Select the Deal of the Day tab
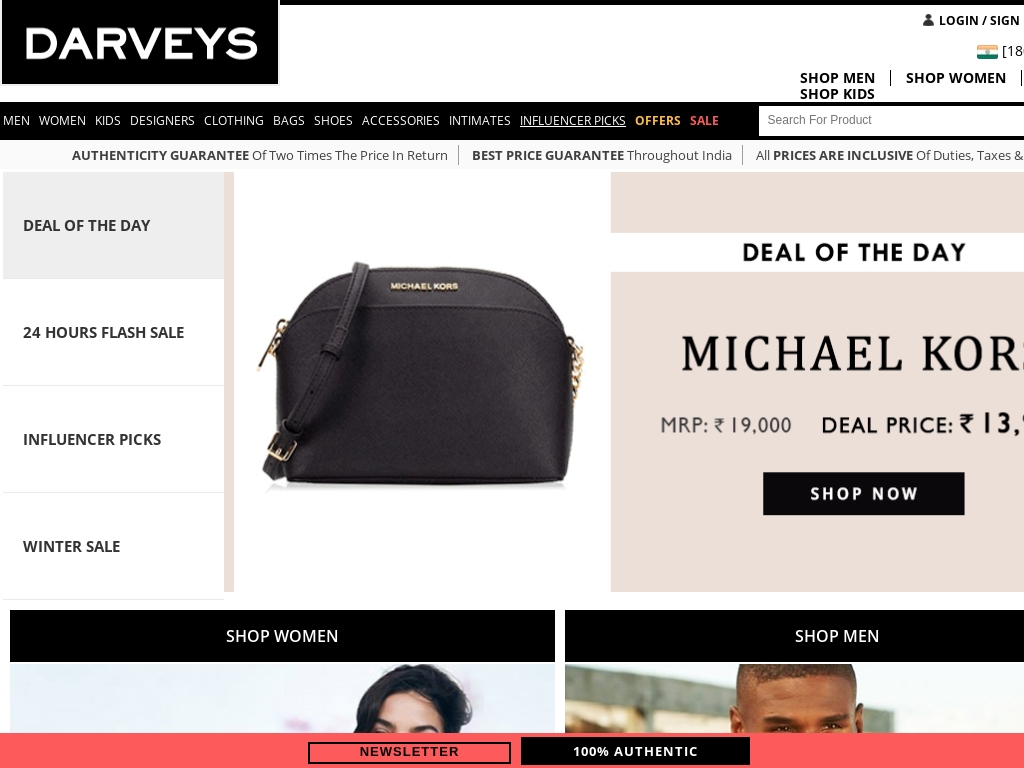Image resolution: width=1024 pixels, height=768 pixels. [x=114, y=225]
